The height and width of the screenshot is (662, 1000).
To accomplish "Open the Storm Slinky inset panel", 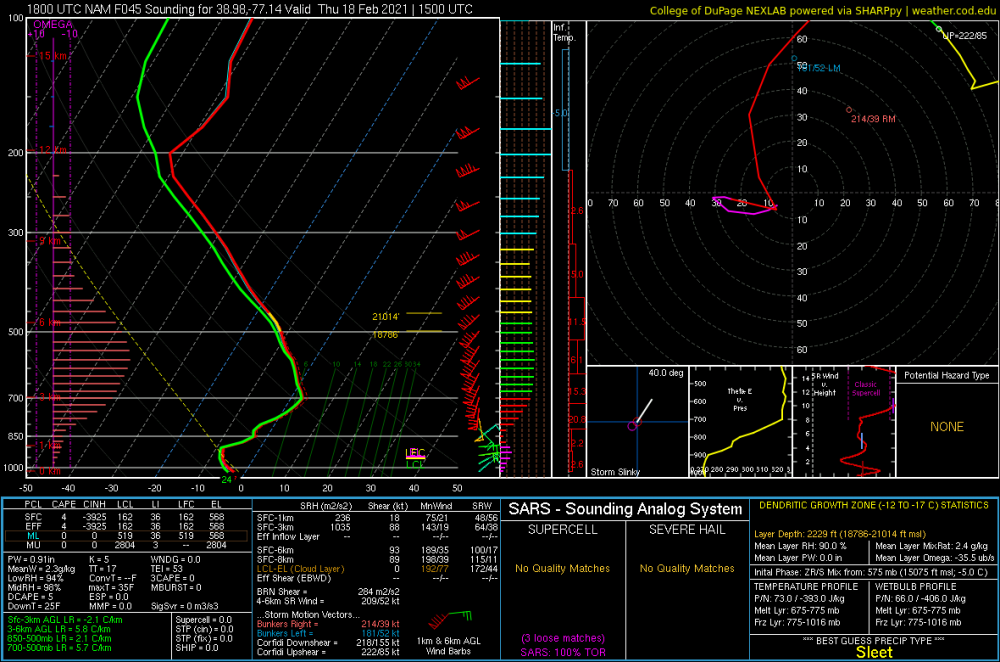I will click(637, 422).
